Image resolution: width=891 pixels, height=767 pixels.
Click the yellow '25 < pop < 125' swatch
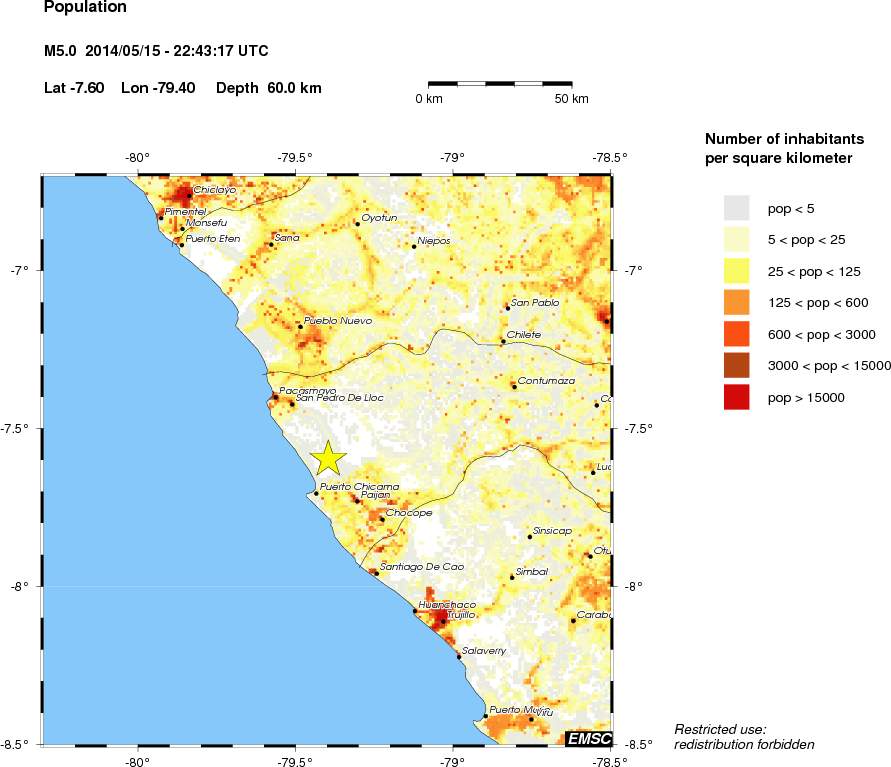tap(736, 271)
